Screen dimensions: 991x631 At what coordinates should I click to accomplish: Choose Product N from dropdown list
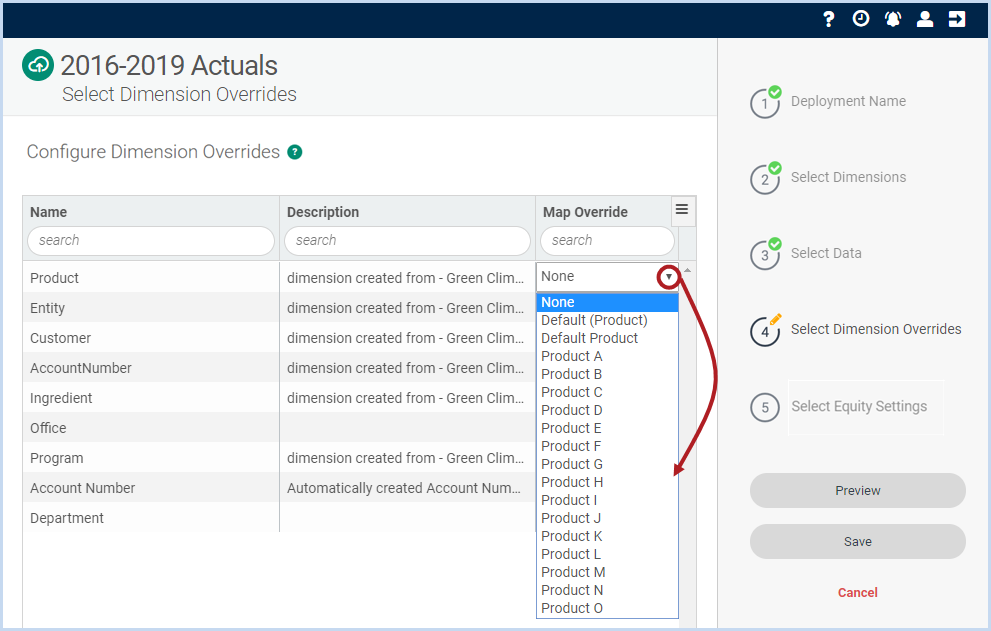pos(607,591)
